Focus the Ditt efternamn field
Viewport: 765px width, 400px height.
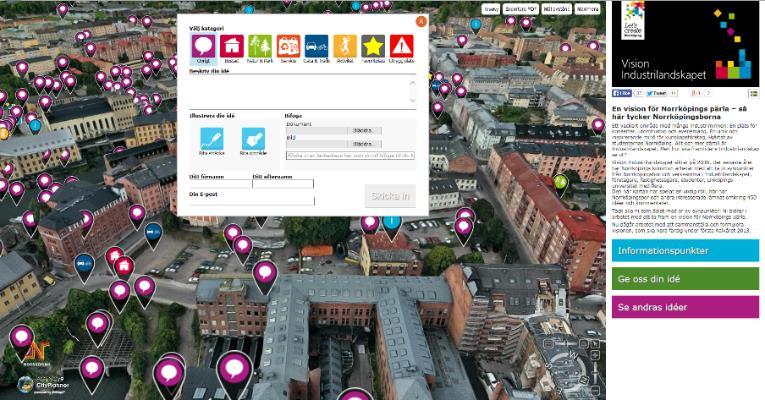point(283,184)
